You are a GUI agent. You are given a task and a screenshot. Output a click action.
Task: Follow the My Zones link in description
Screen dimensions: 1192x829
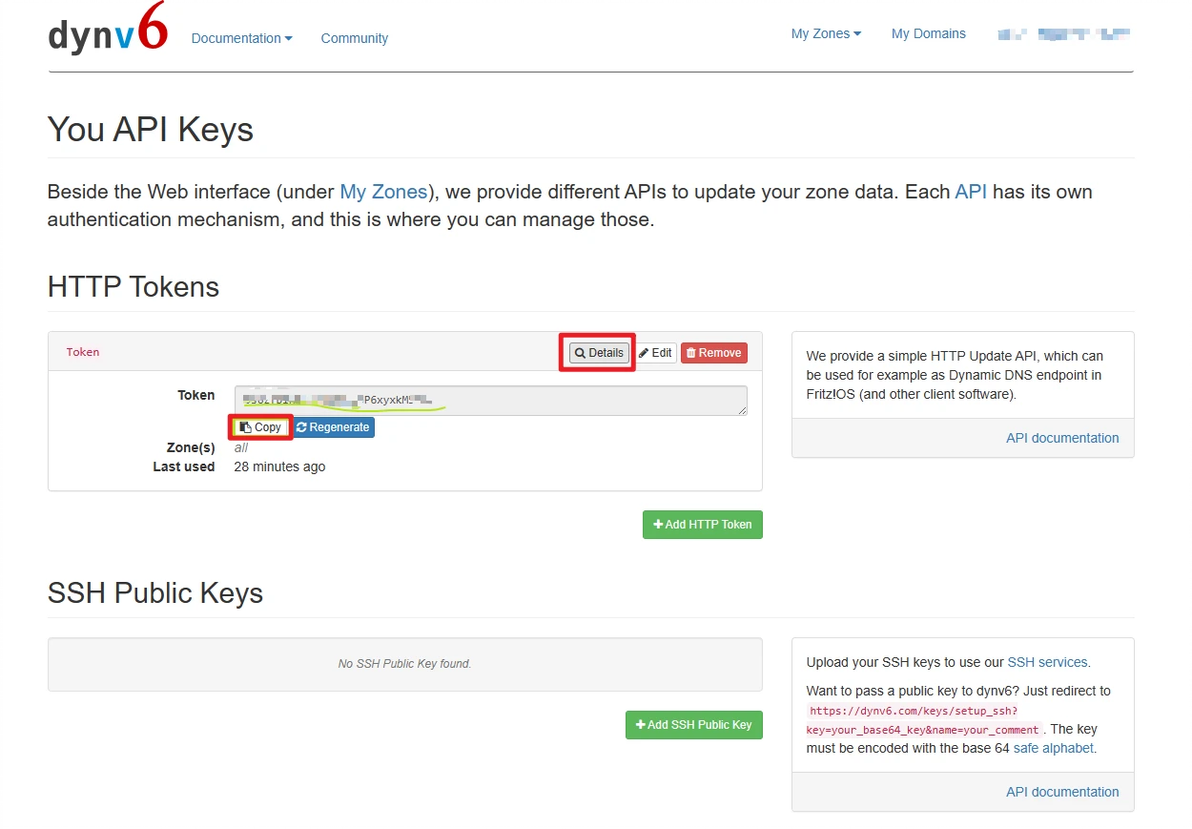(x=383, y=192)
